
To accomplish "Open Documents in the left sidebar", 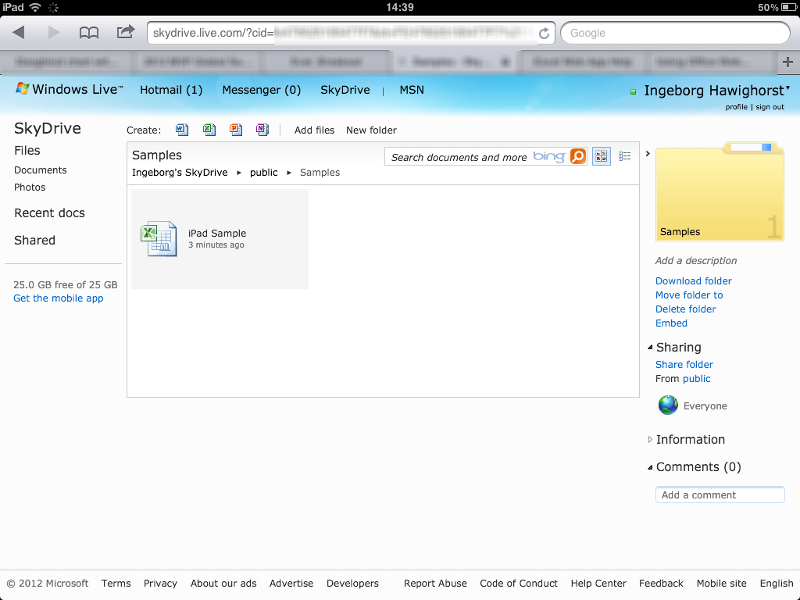I will (40, 170).
